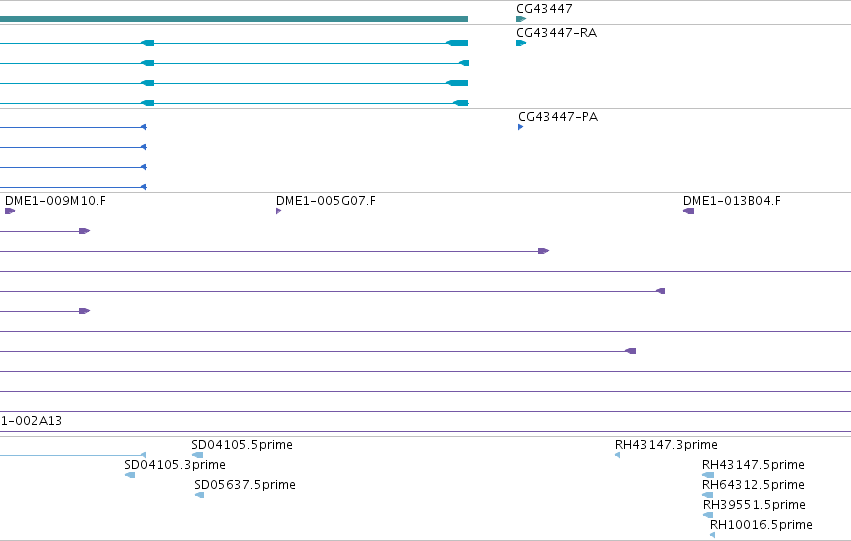The width and height of the screenshot is (851, 541).
Task: Click the small triangle glyph under RH10016.5prime
Action: (x=713, y=535)
